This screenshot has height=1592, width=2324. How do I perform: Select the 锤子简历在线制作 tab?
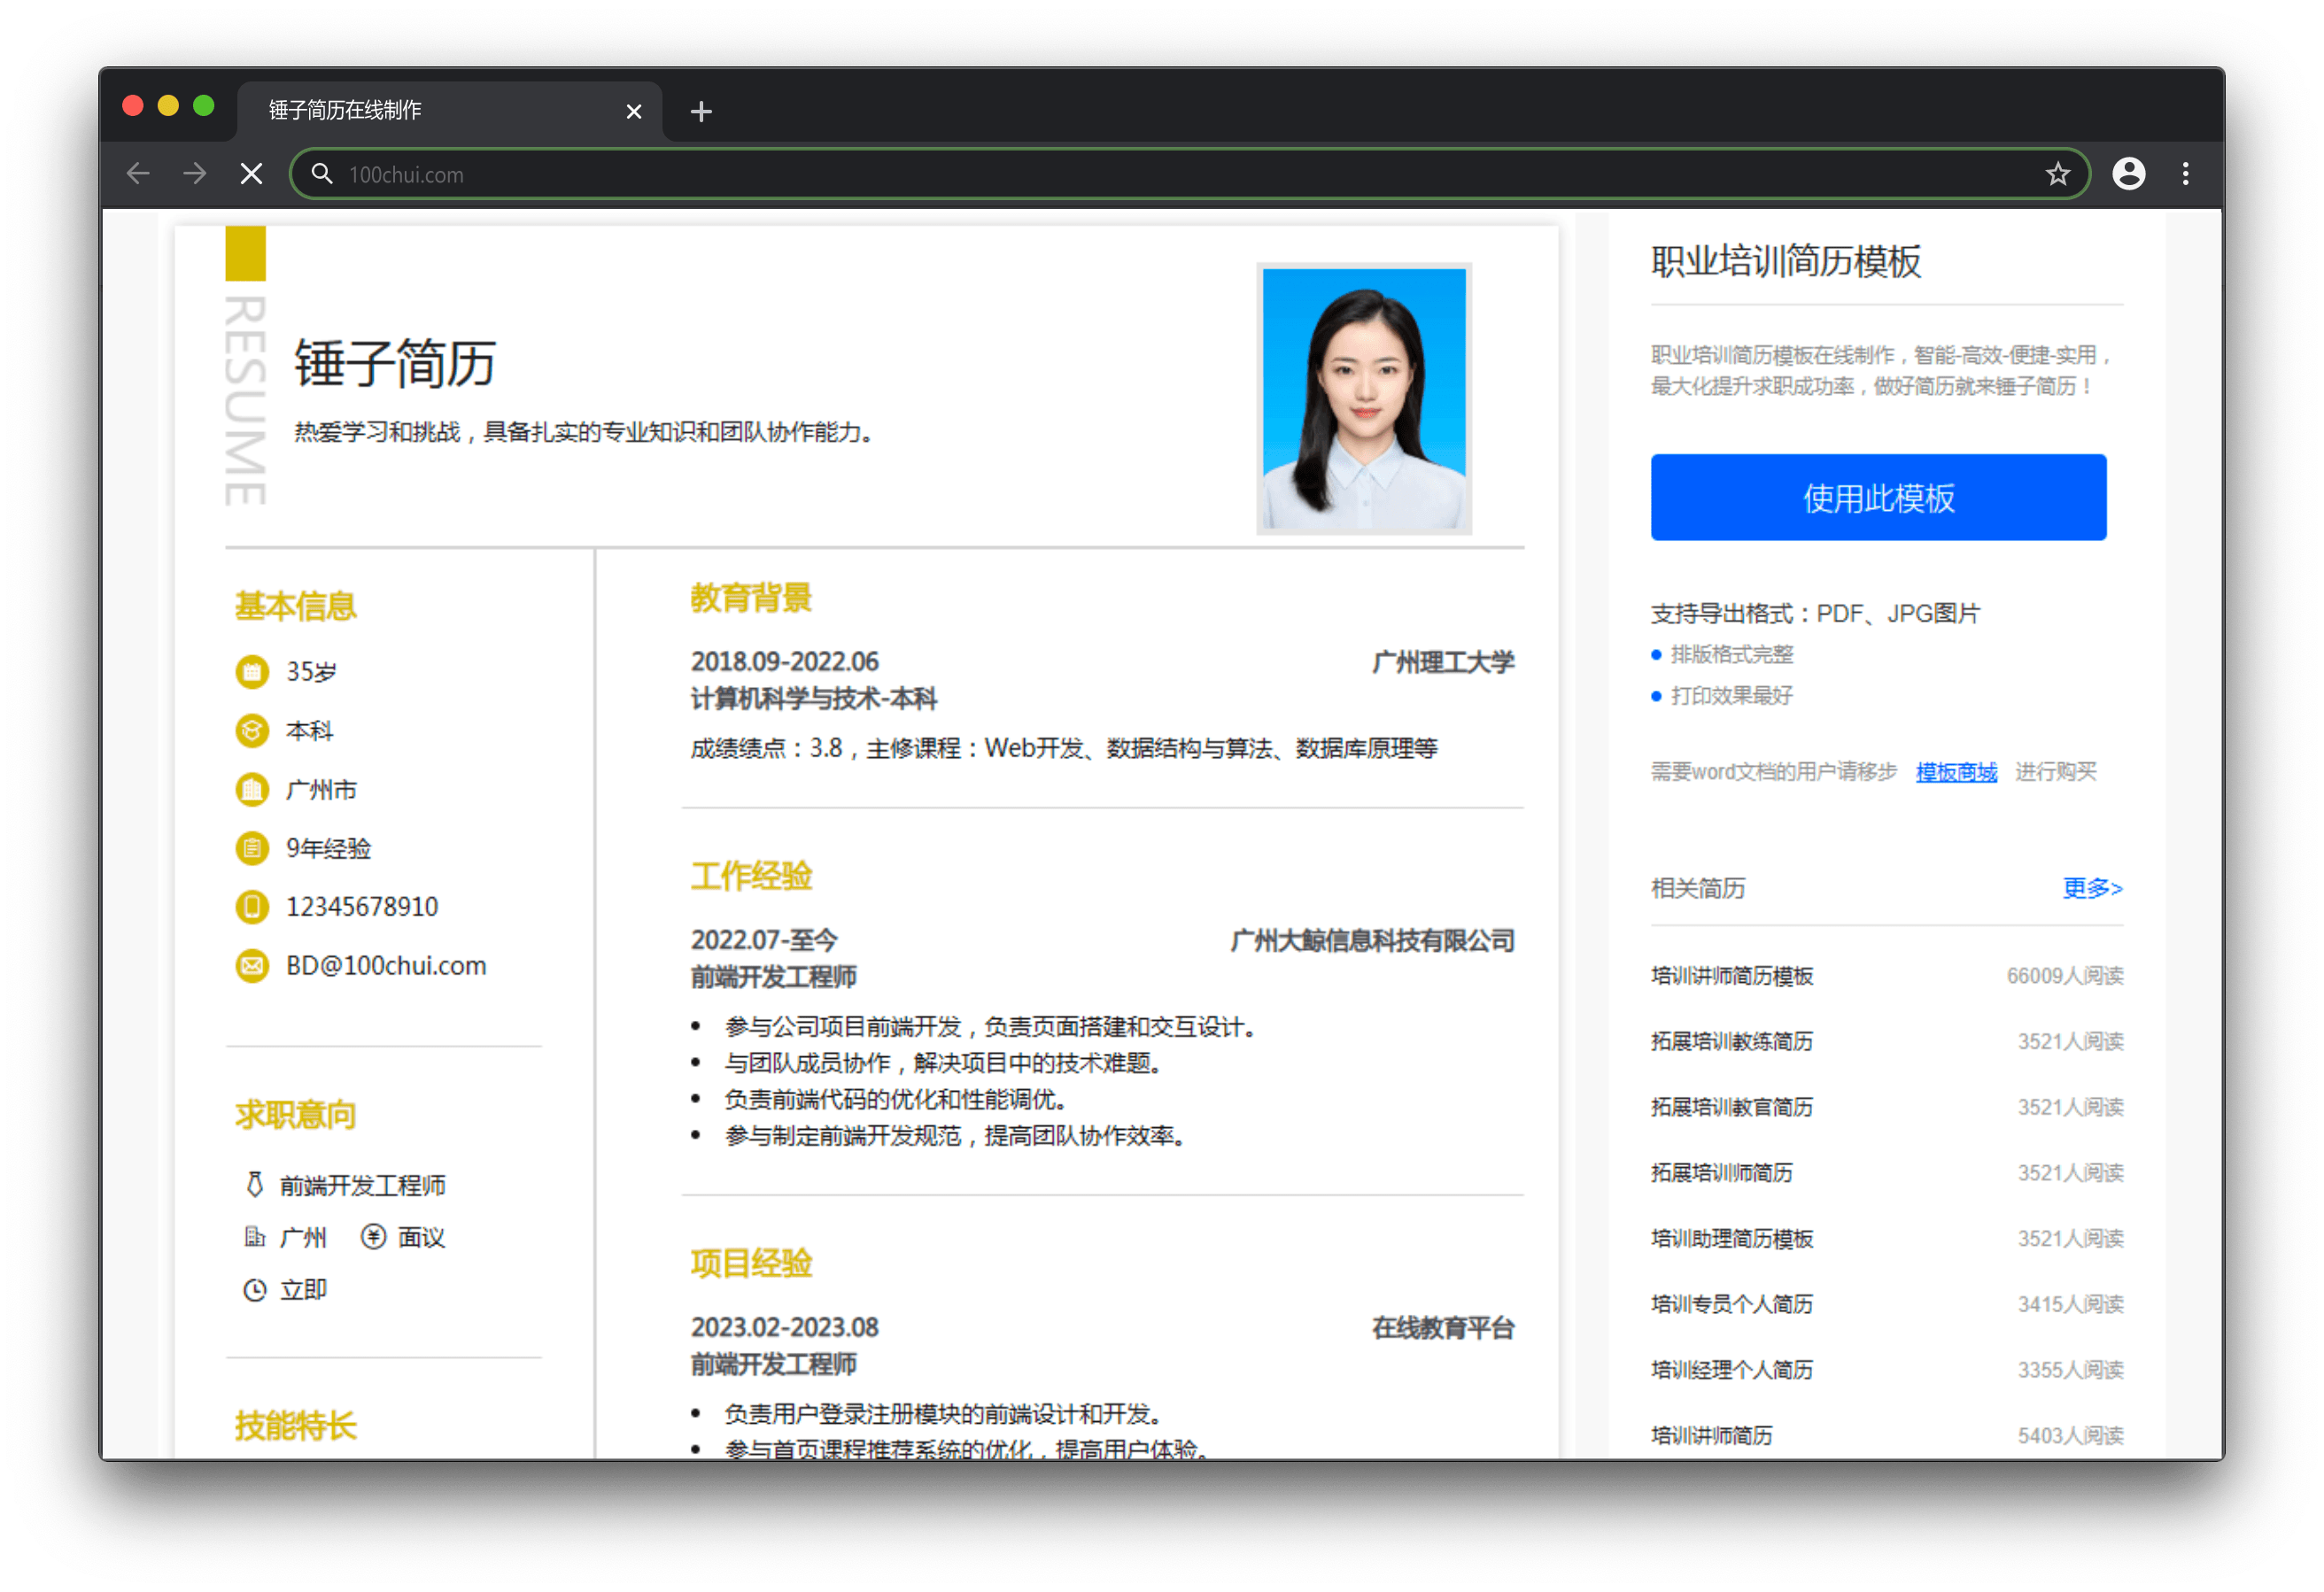(x=450, y=110)
